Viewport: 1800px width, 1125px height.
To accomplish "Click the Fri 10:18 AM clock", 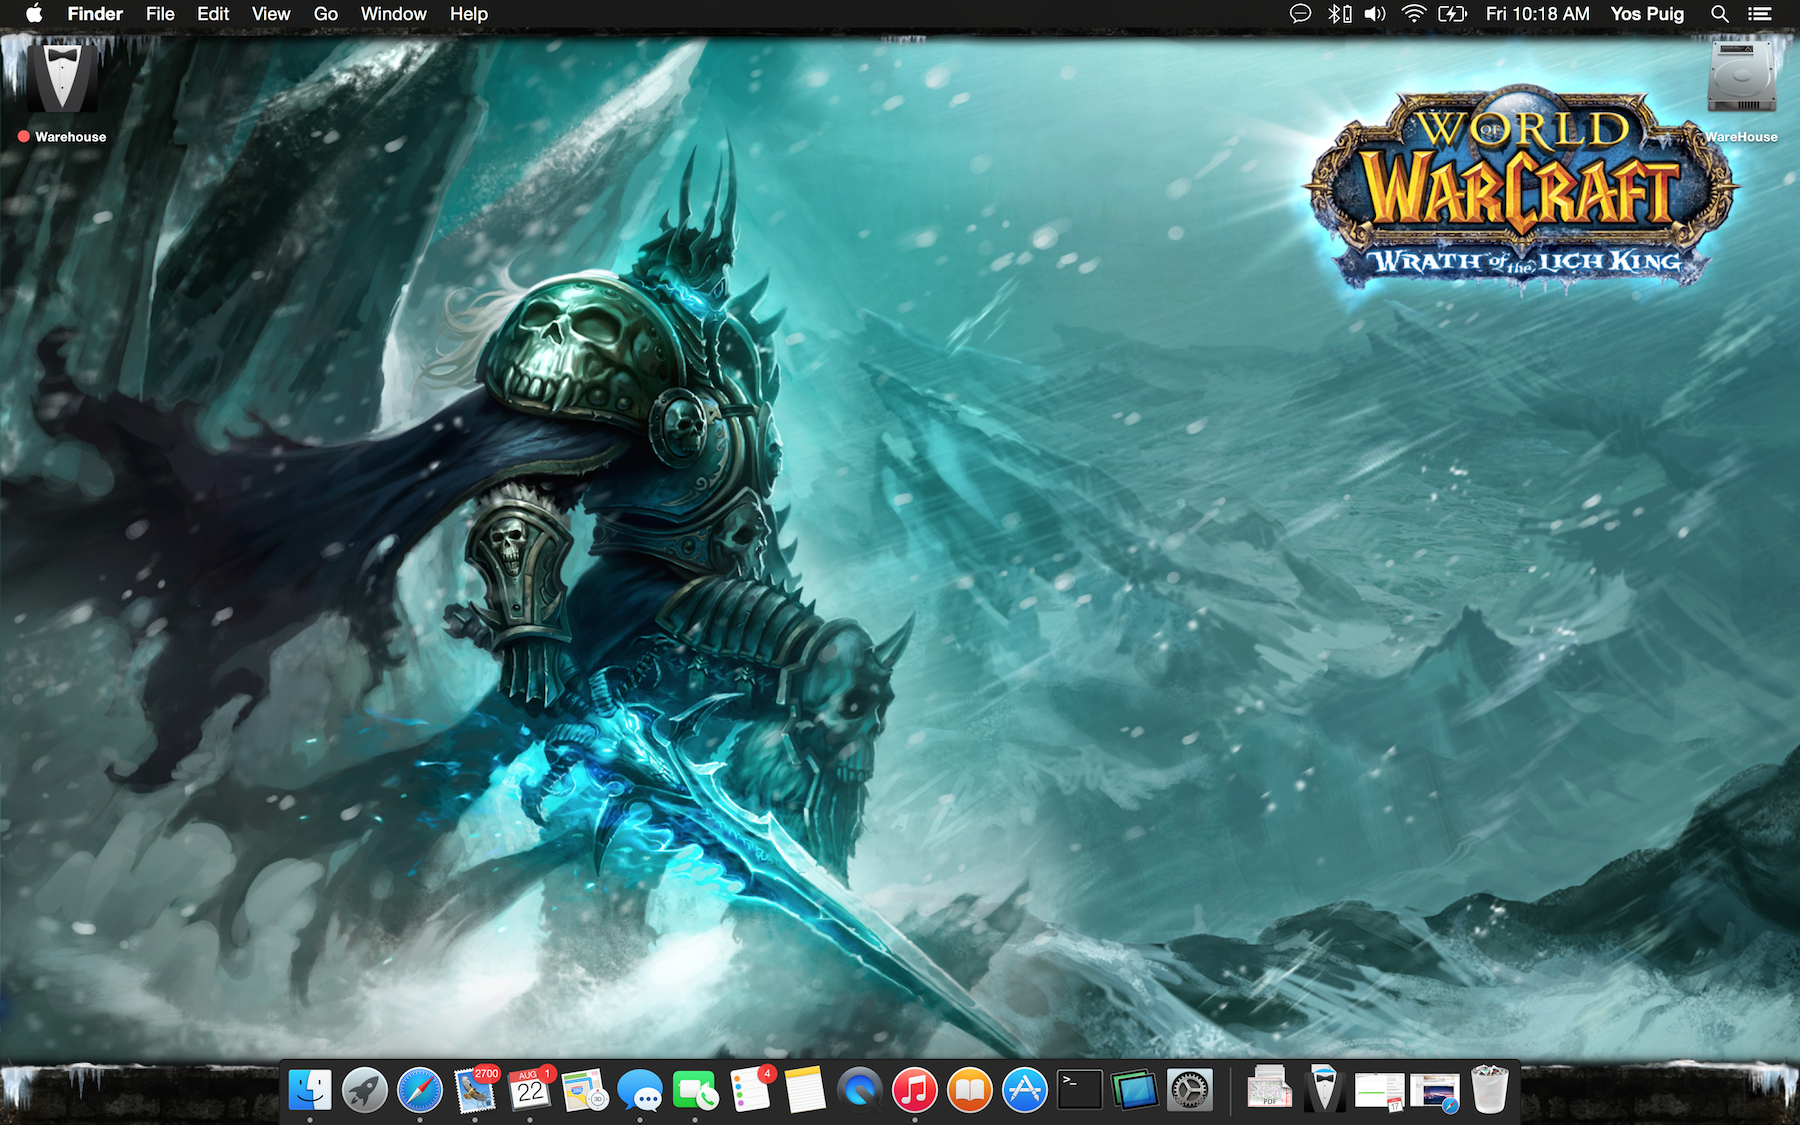I will pos(1538,14).
